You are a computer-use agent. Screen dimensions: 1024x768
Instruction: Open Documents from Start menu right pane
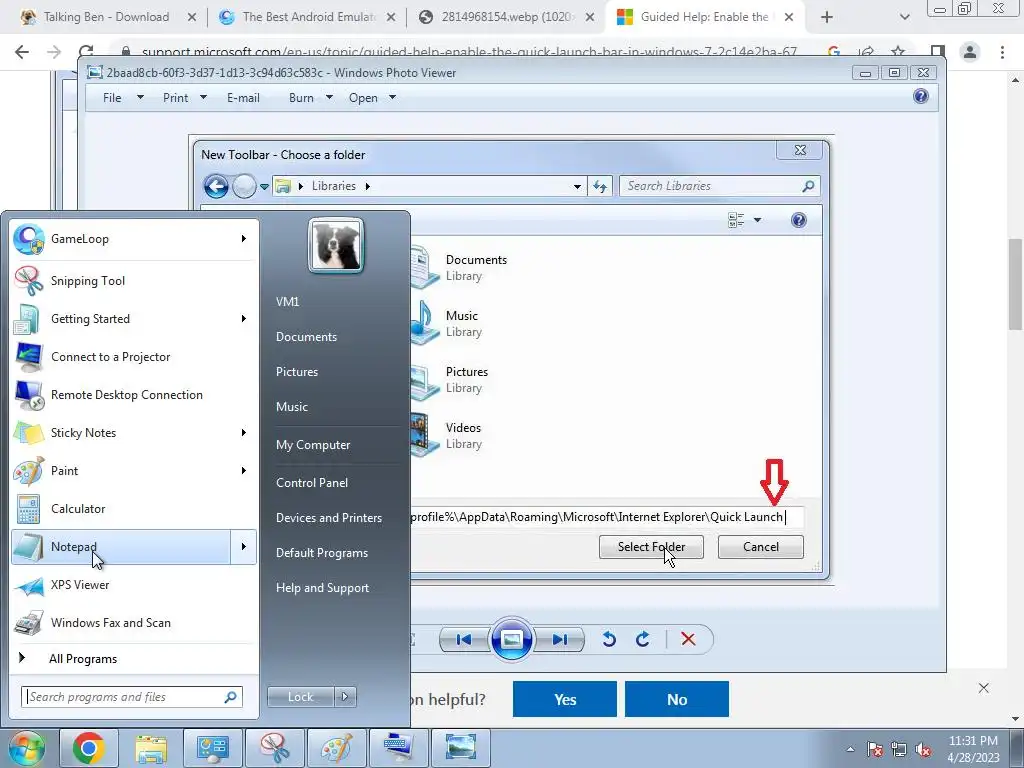306,337
